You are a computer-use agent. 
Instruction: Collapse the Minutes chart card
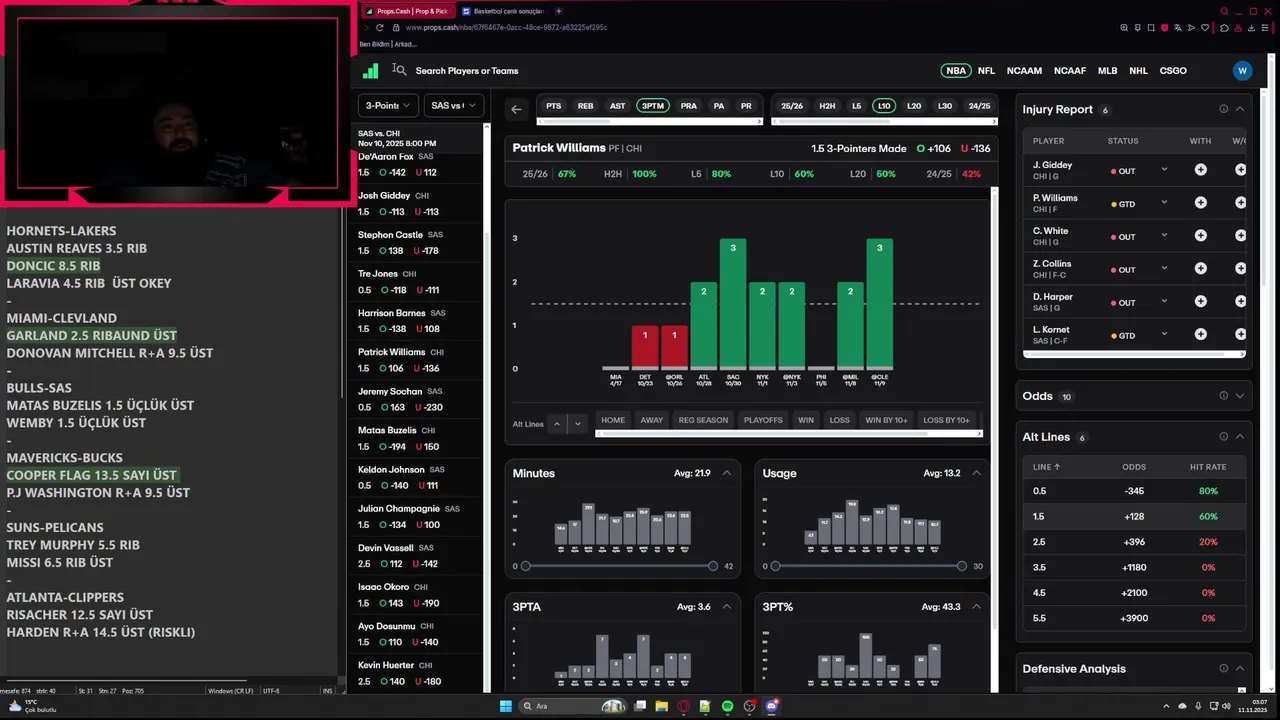tap(727, 473)
